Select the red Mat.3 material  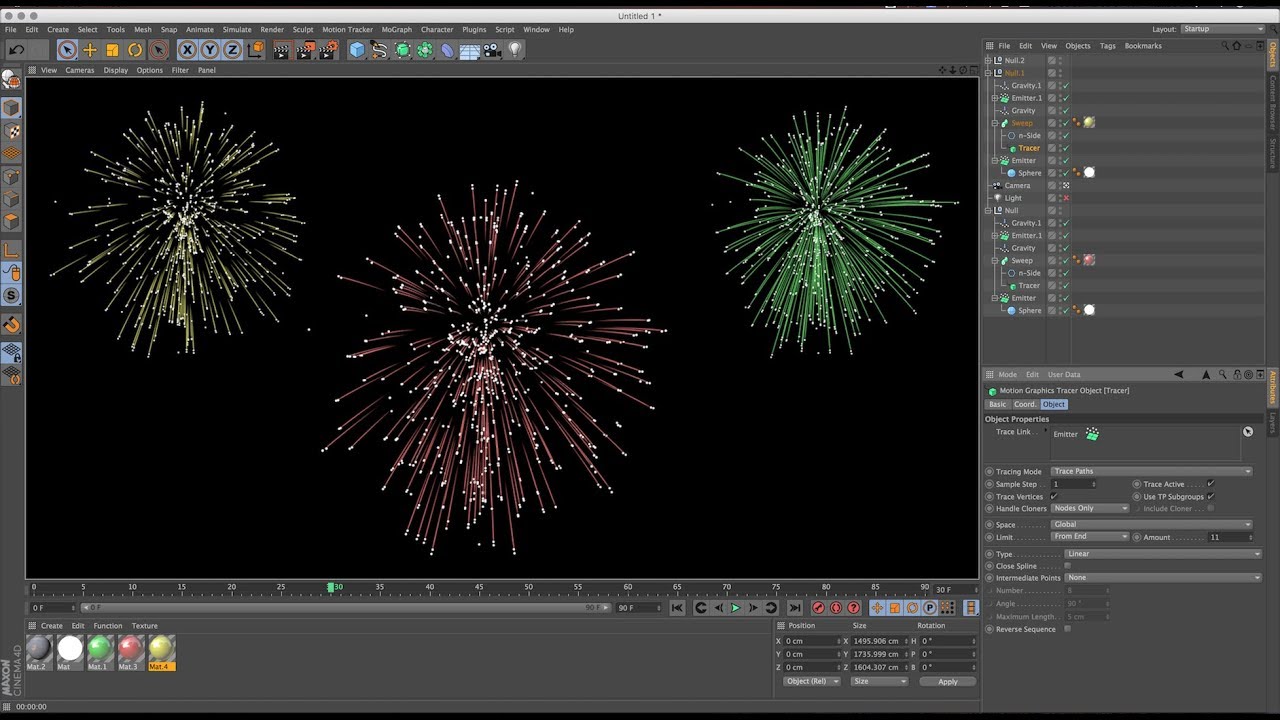(130, 652)
